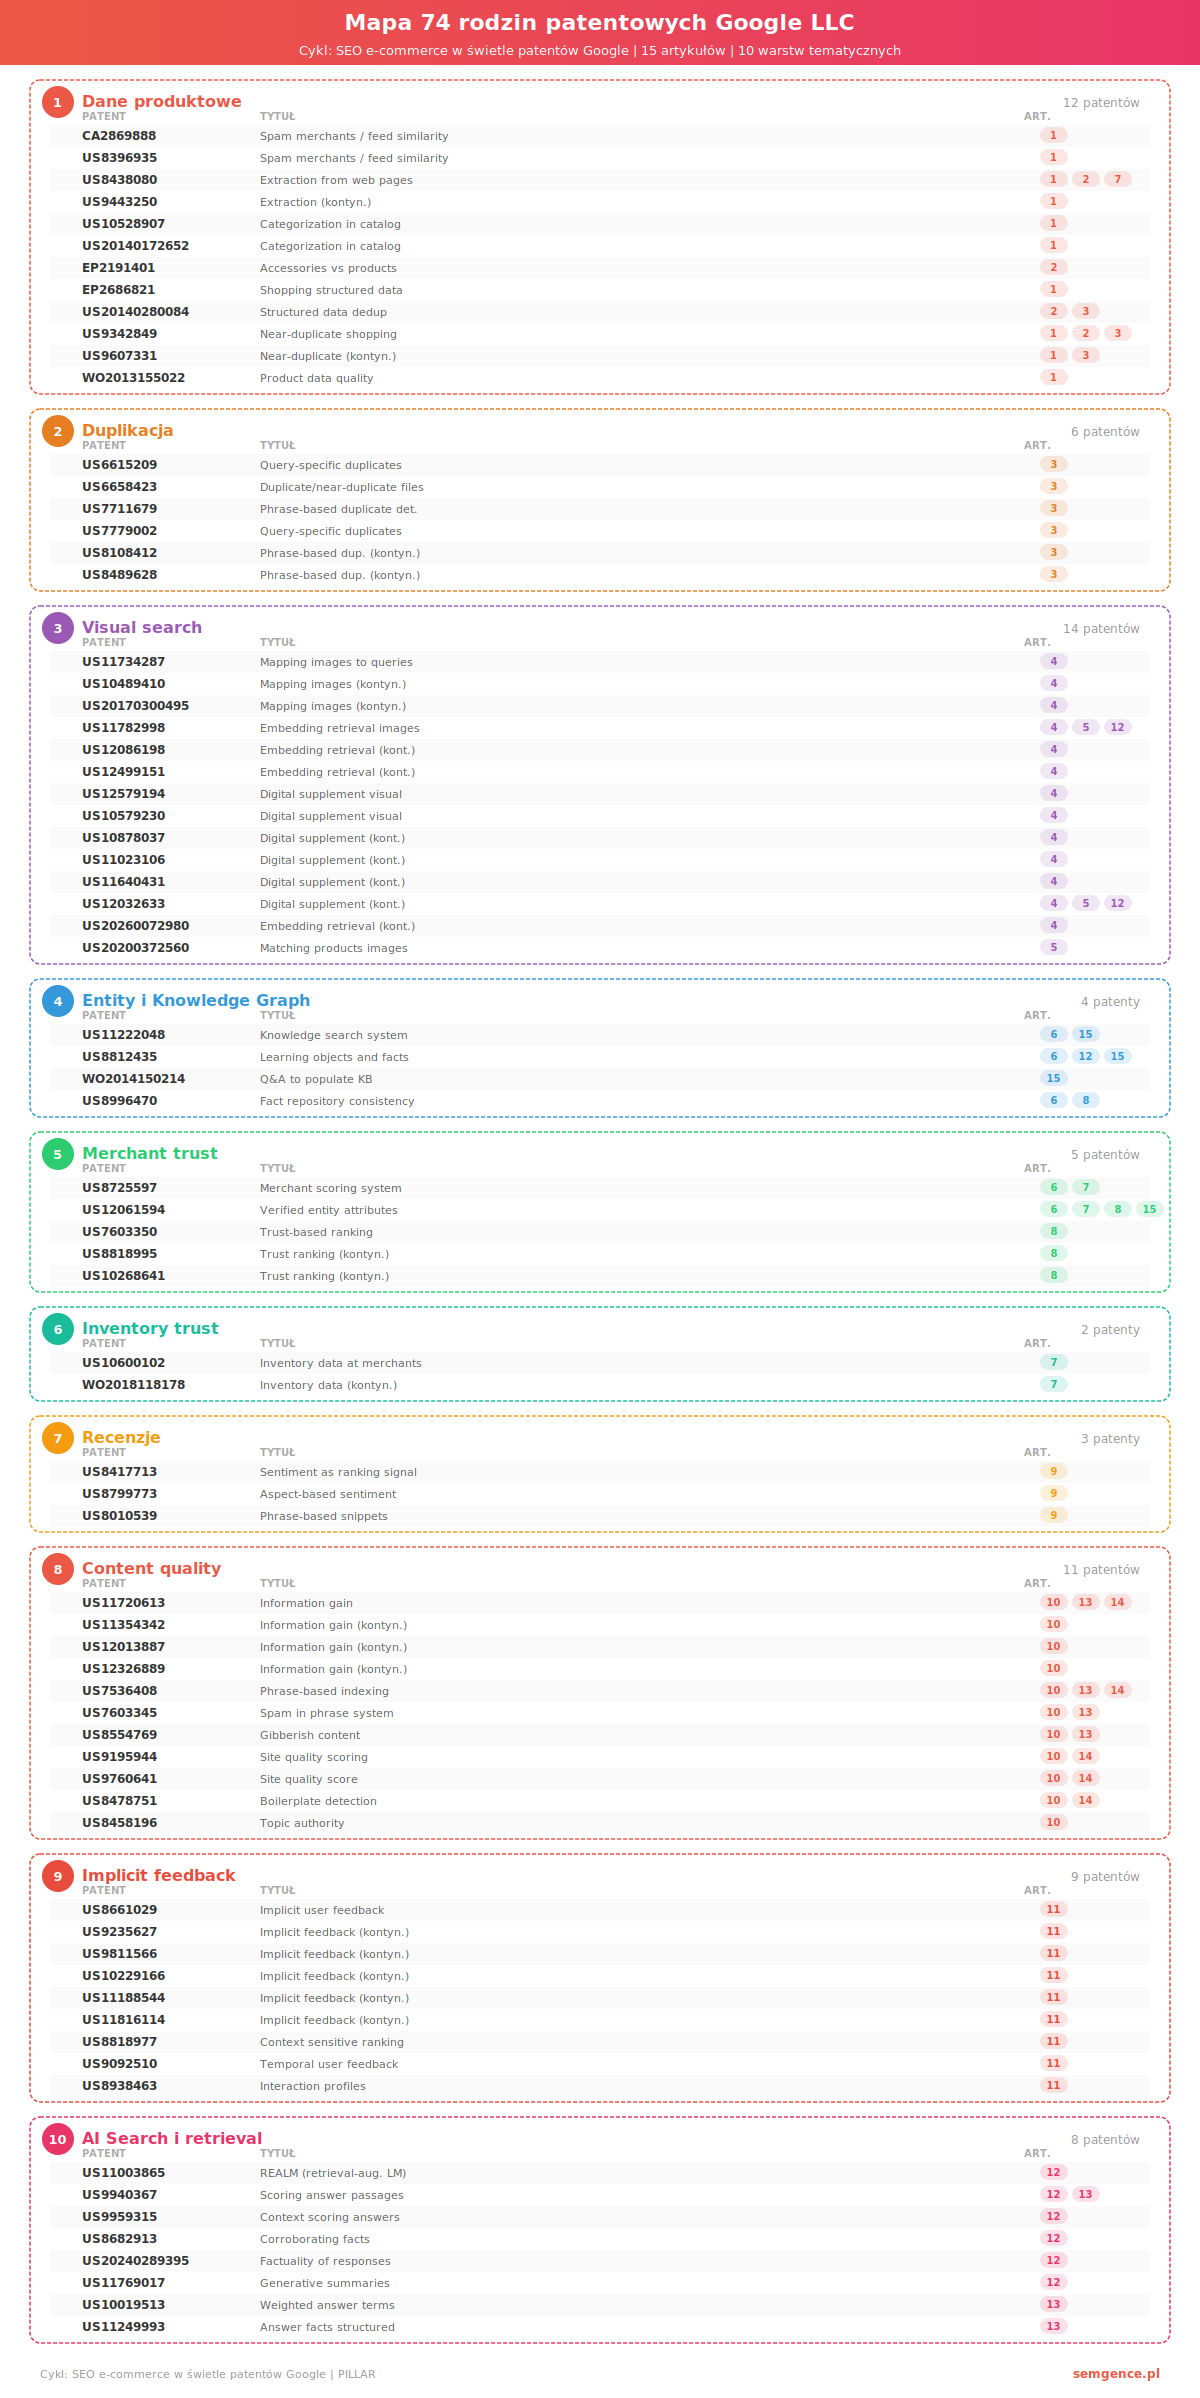Select the '14 patentów' count label
Screen dimensions: 1200x2398
pyautogui.click(x=1101, y=629)
